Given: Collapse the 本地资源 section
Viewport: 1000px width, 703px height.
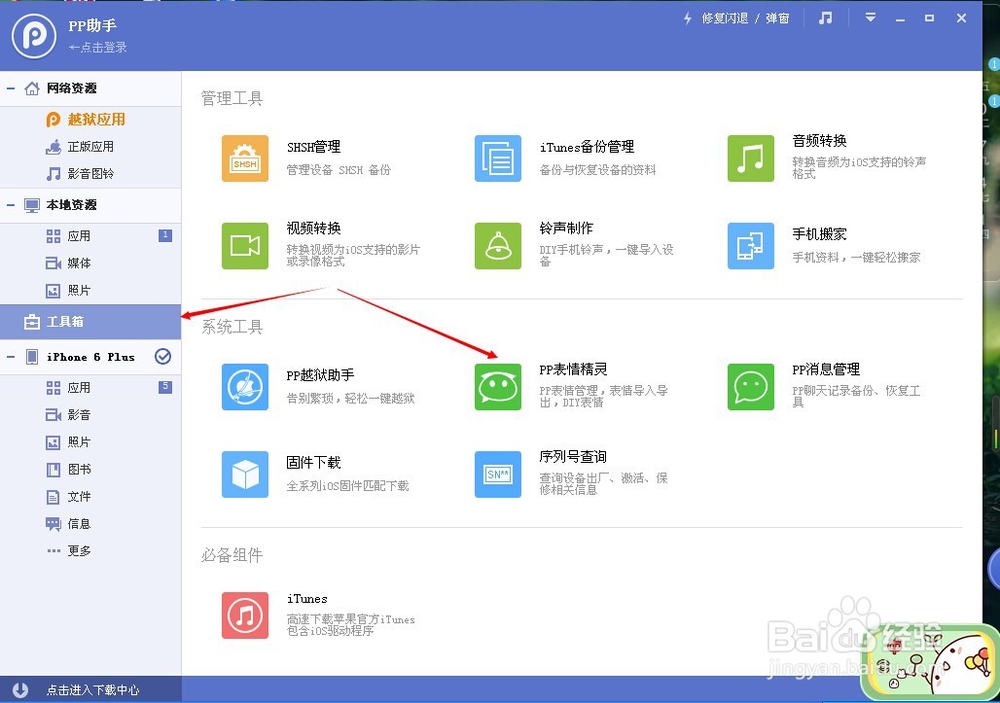Looking at the screenshot, I should [11, 205].
